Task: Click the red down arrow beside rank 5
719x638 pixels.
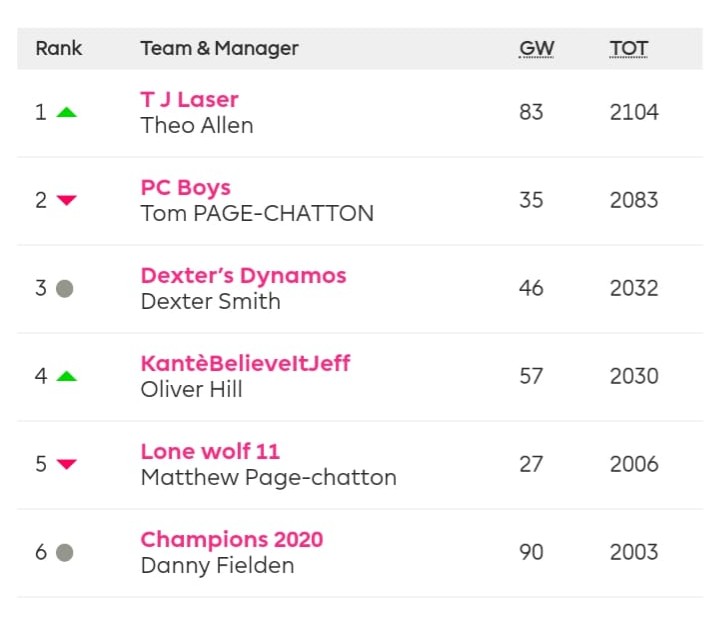Action: click(66, 464)
